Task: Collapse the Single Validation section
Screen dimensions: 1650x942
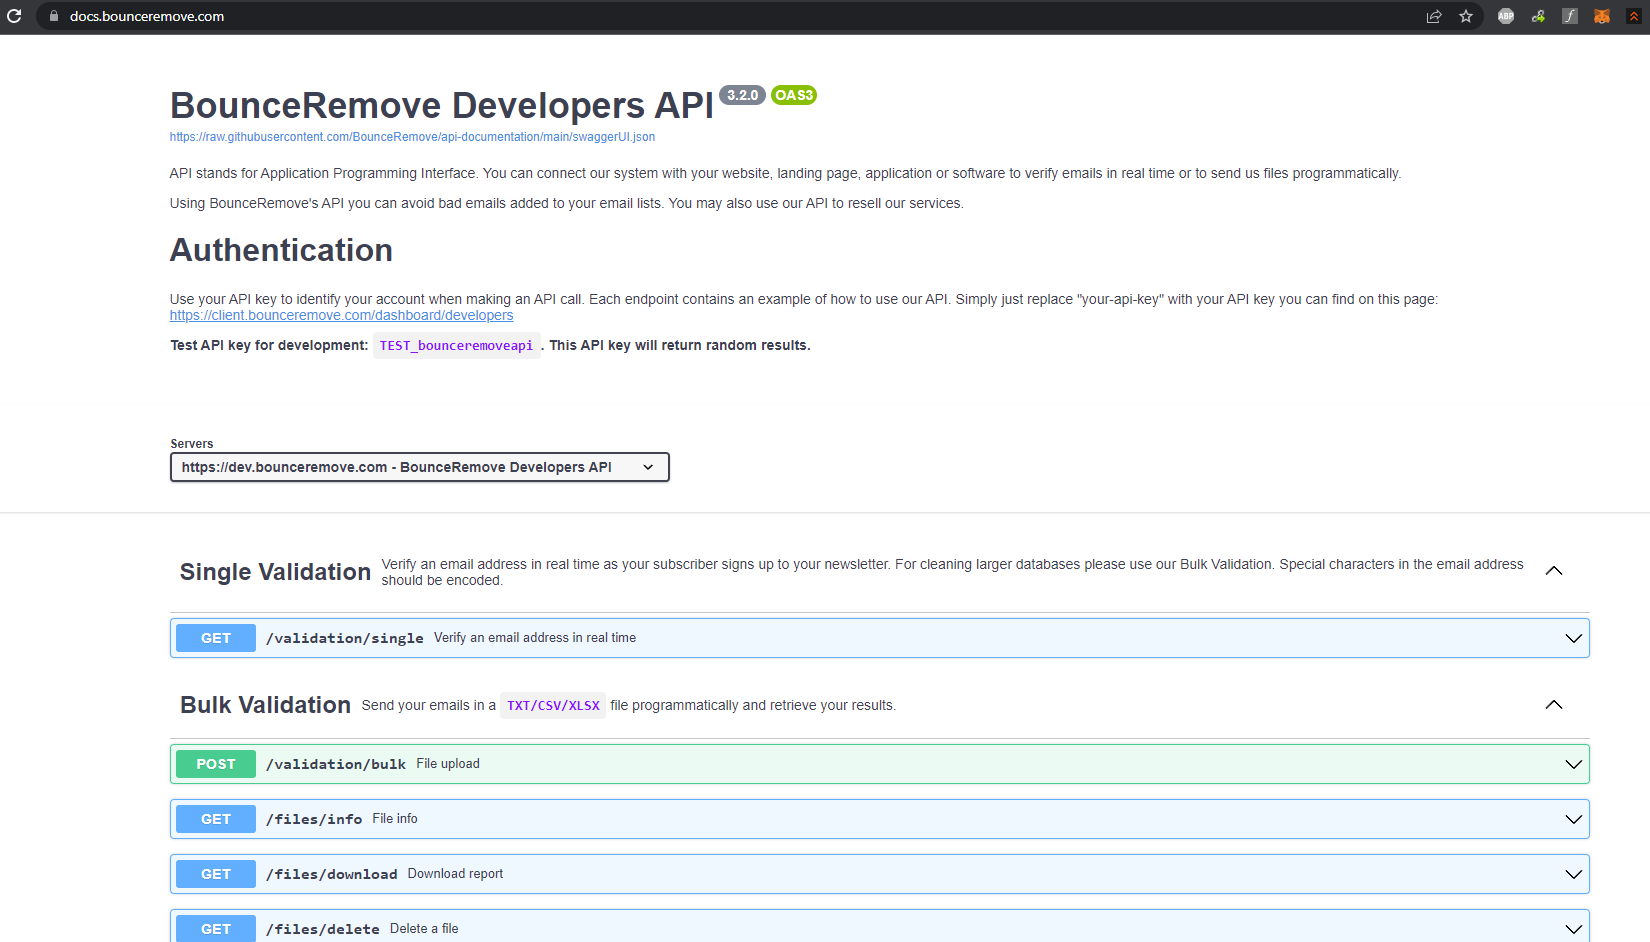Action: coord(1554,571)
